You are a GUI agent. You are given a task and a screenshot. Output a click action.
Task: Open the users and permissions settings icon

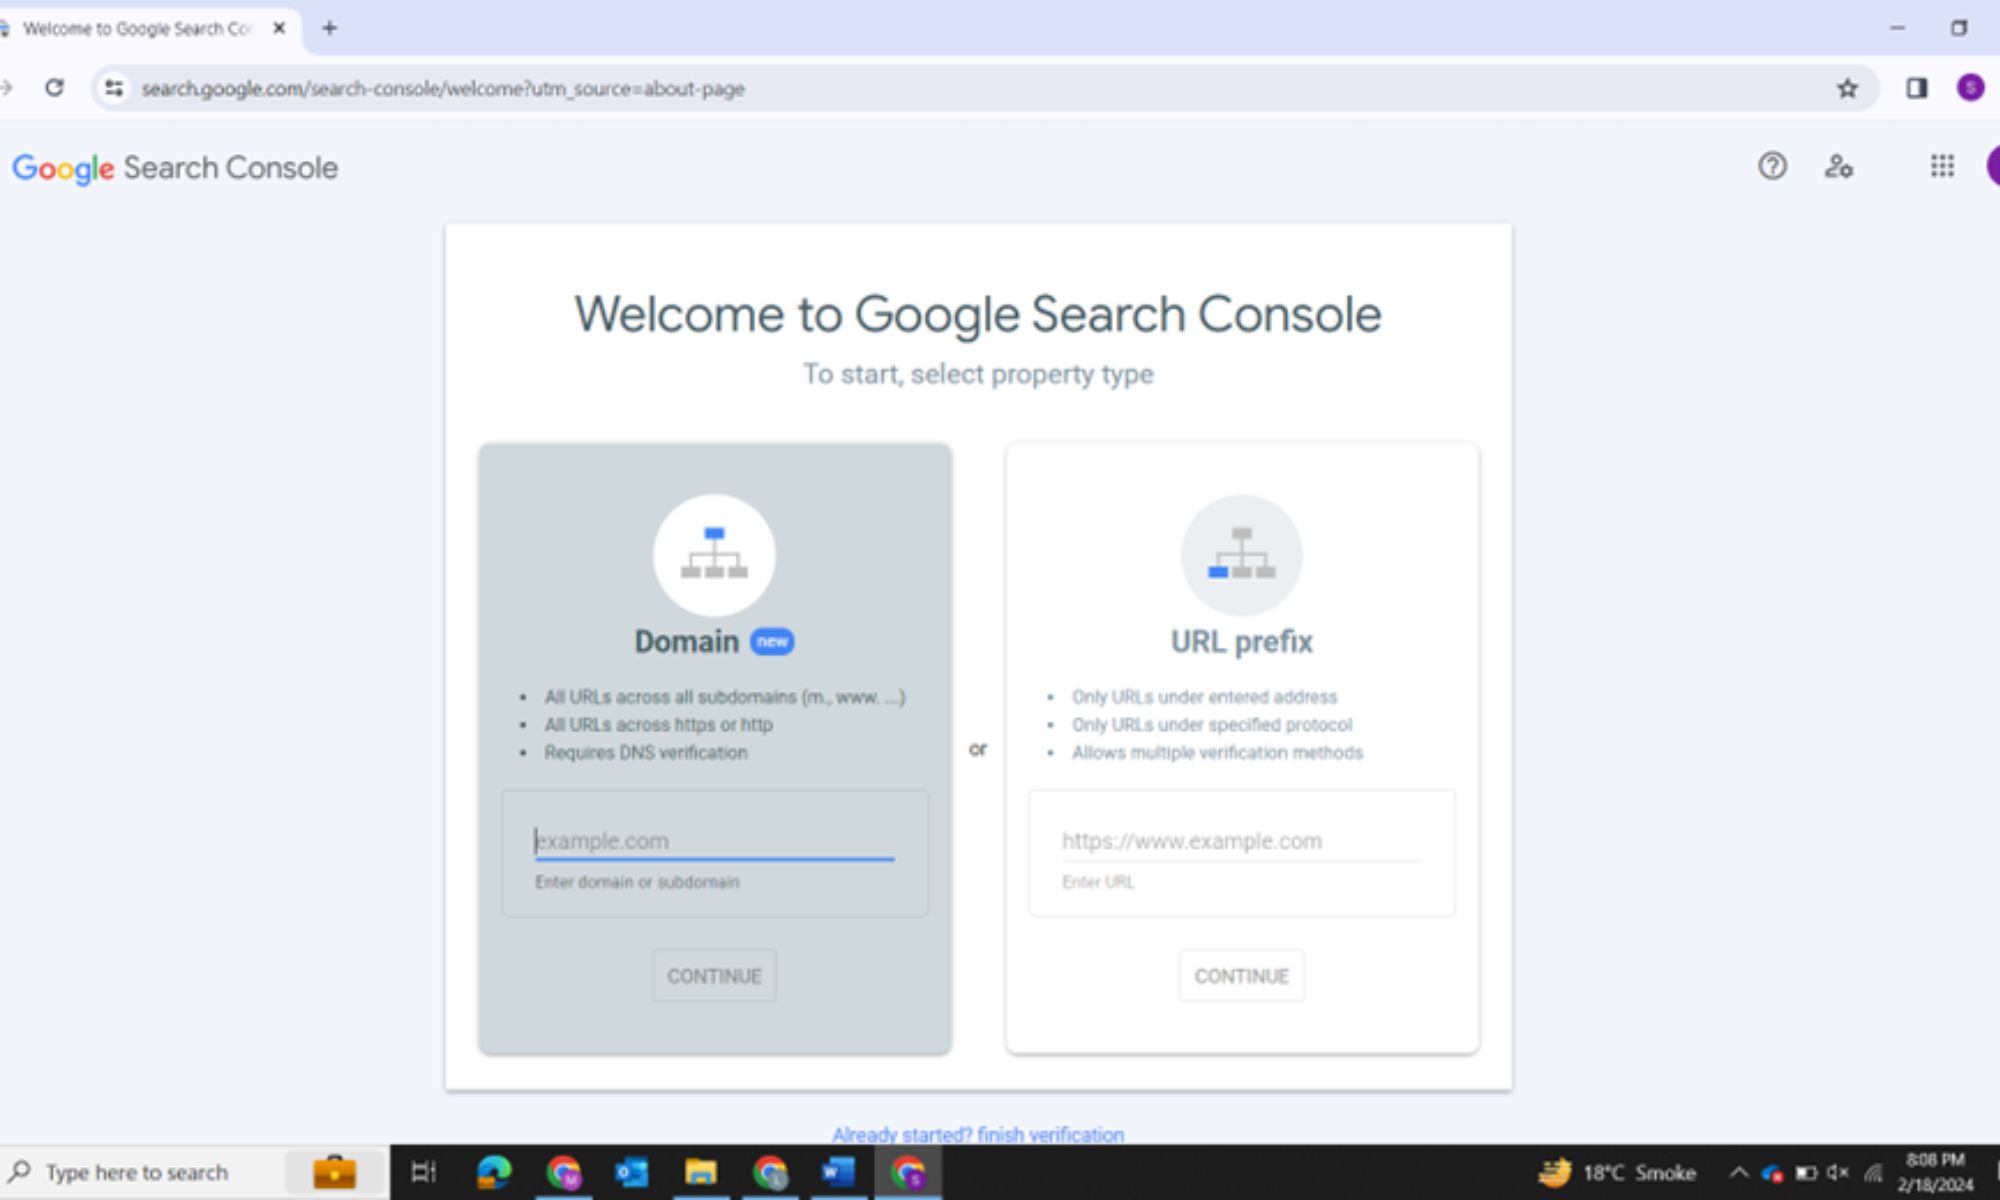(1839, 166)
